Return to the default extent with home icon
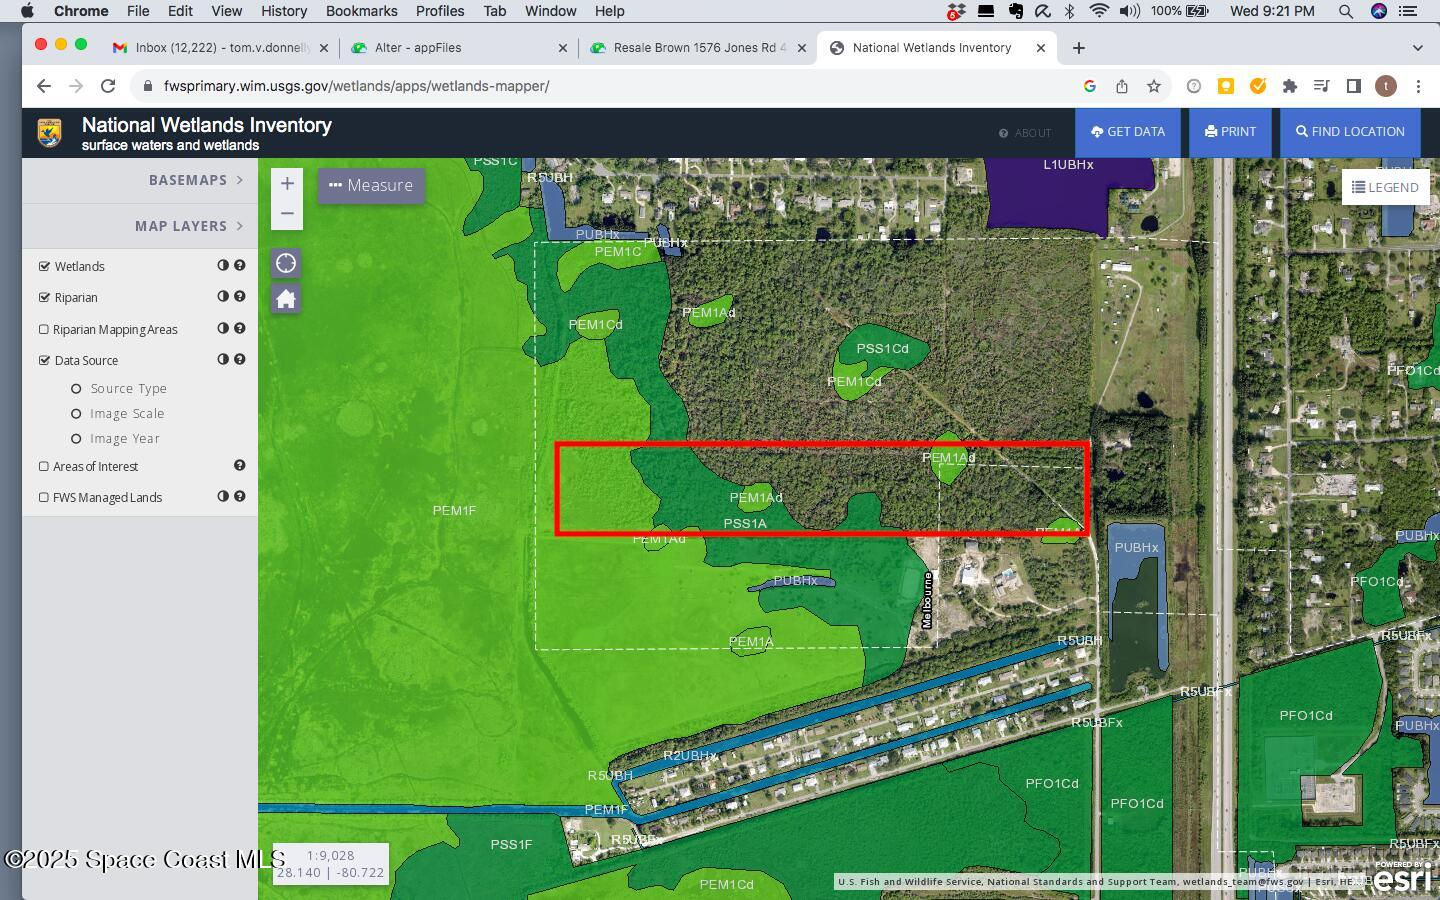This screenshot has height=900, width=1440. 286,299
